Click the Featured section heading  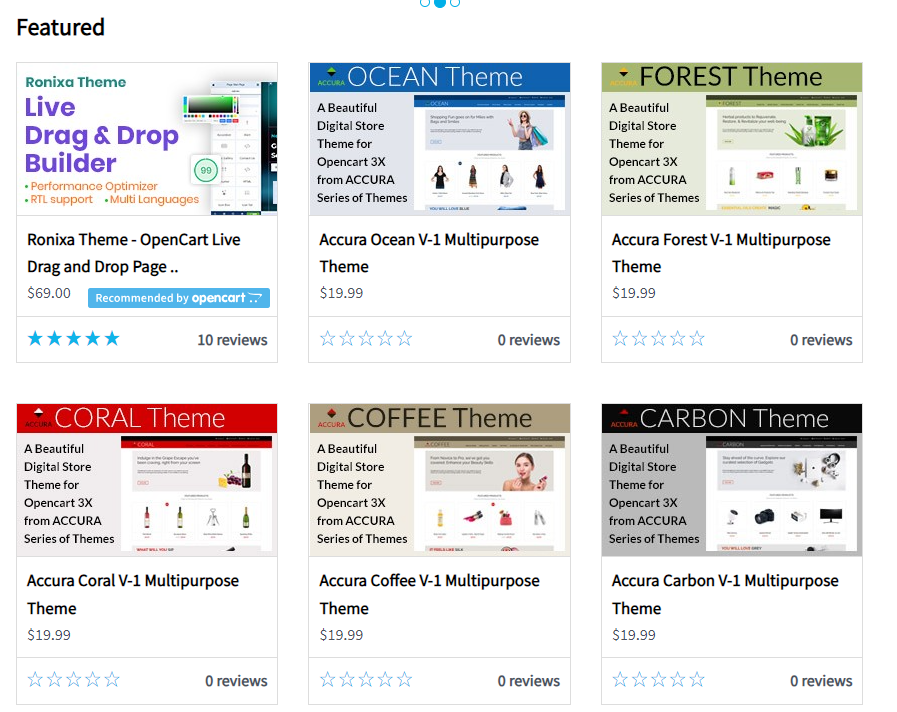61,27
